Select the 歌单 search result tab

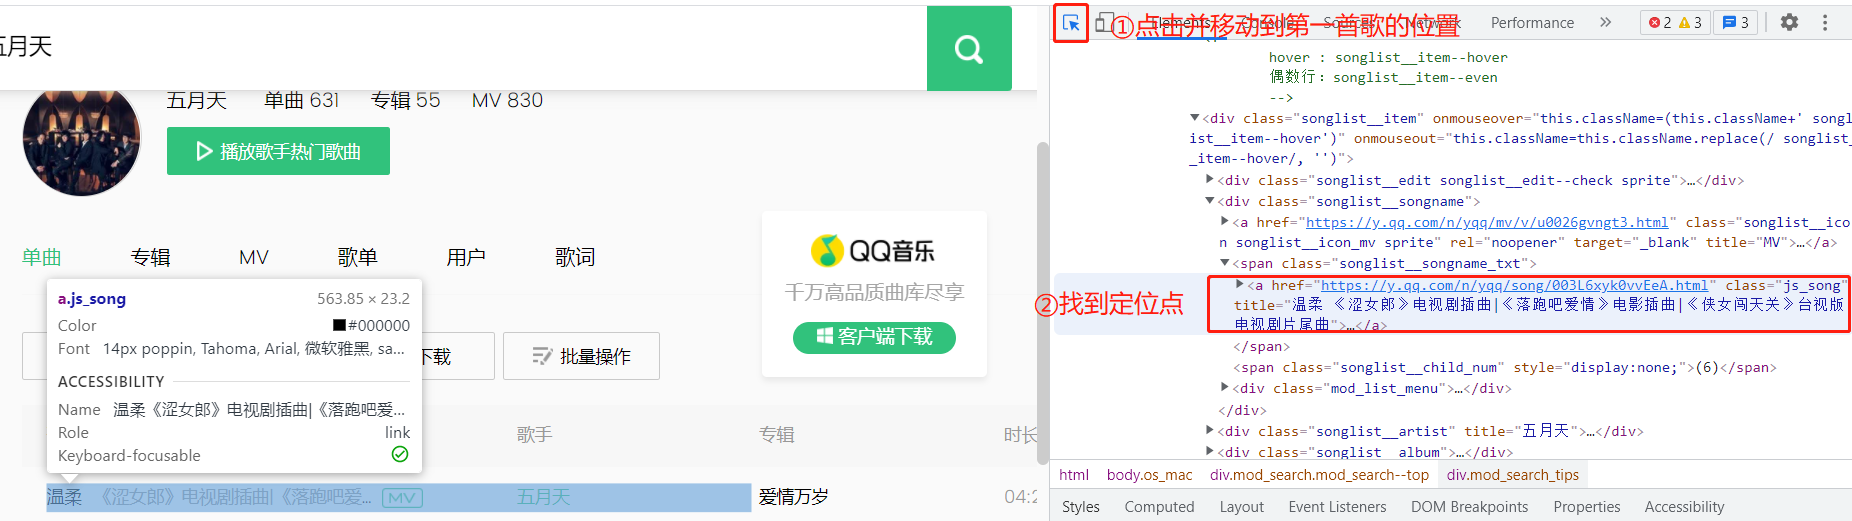point(358,257)
